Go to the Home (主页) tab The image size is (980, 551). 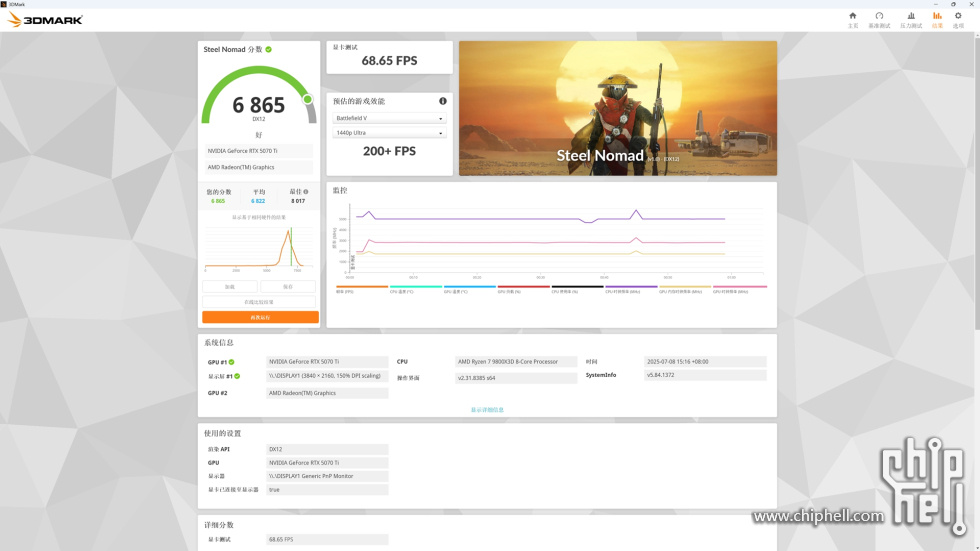(x=852, y=20)
